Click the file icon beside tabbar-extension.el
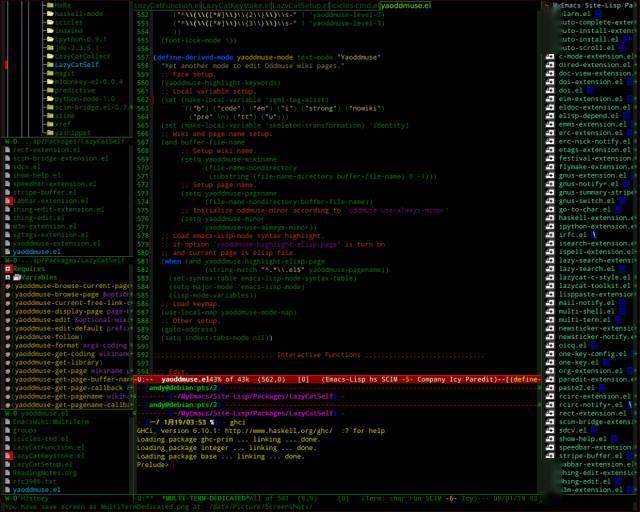This screenshot has height=512, width=640. [x=8, y=200]
